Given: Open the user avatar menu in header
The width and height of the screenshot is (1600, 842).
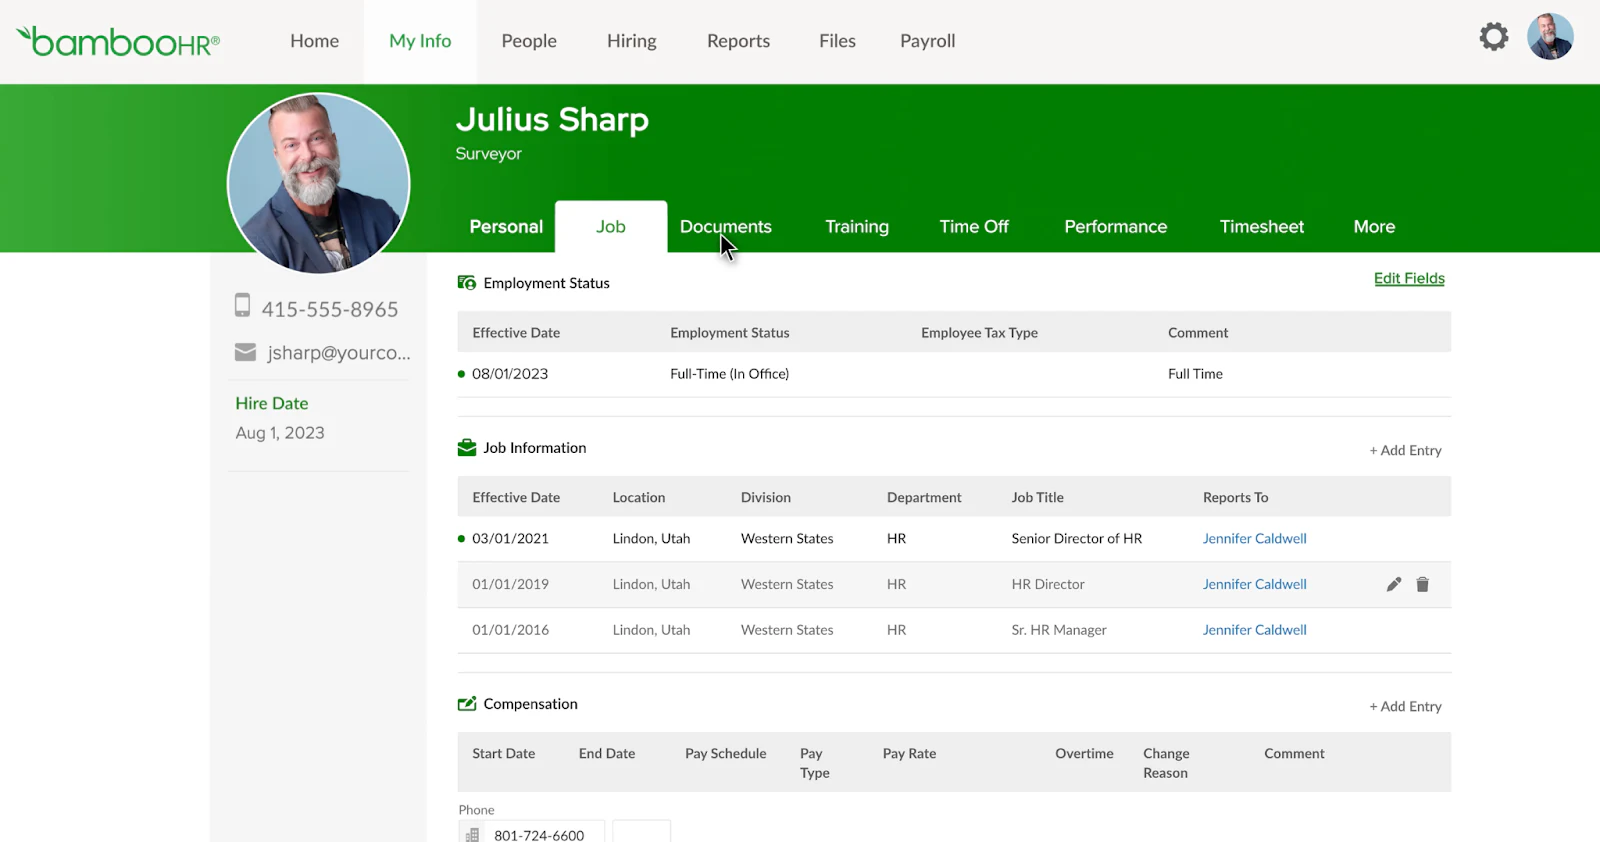Looking at the screenshot, I should click(1550, 37).
